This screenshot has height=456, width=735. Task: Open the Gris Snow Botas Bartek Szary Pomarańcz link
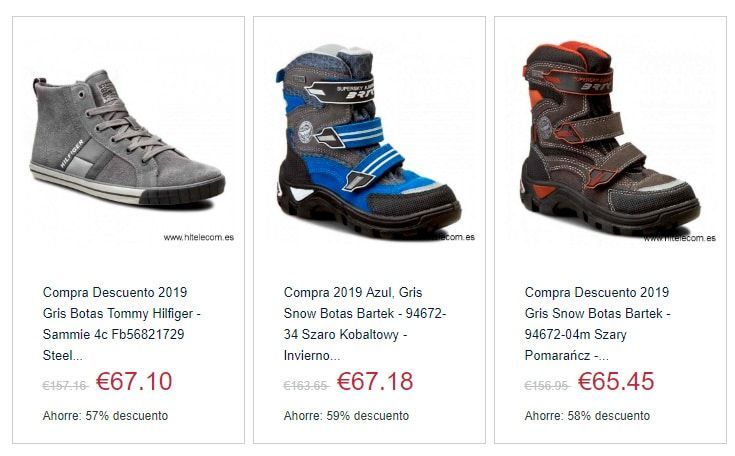pyautogui.click(x=598, y=324)
